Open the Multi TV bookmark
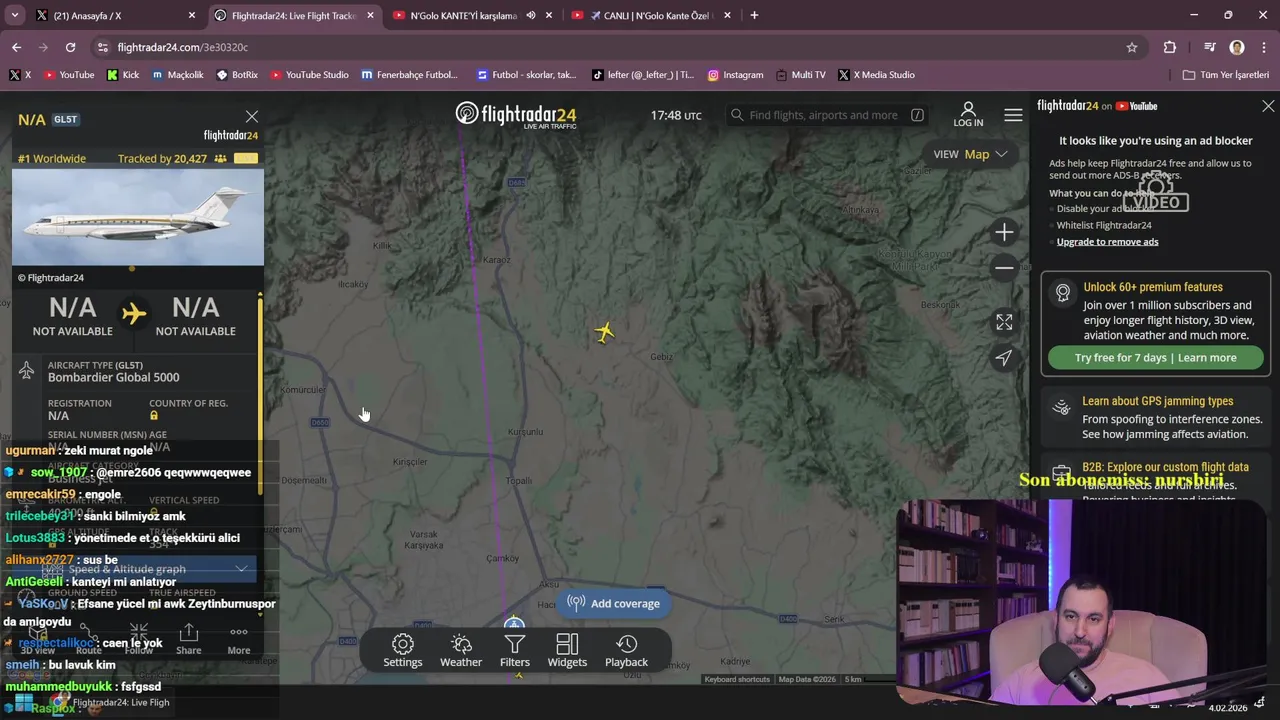Image resolution: width=1280 pixels, height=720 pixels. 800,75
